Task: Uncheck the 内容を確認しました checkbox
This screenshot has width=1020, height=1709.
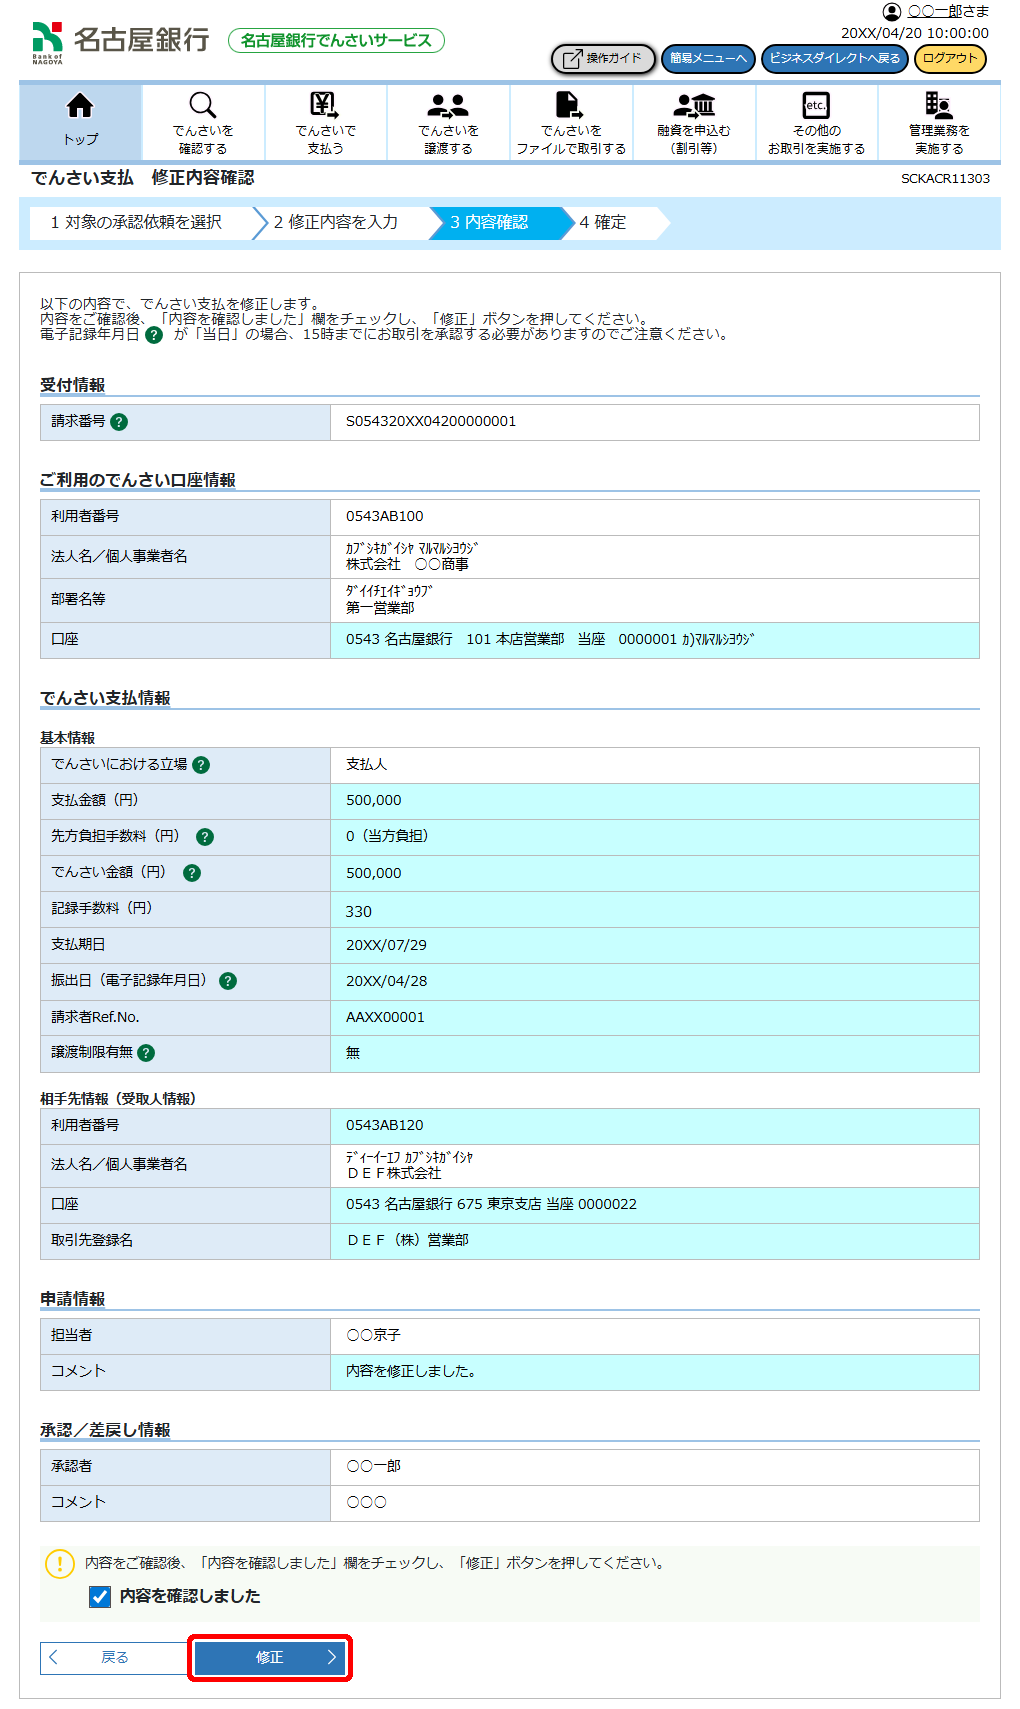Action: [100, 1597]
